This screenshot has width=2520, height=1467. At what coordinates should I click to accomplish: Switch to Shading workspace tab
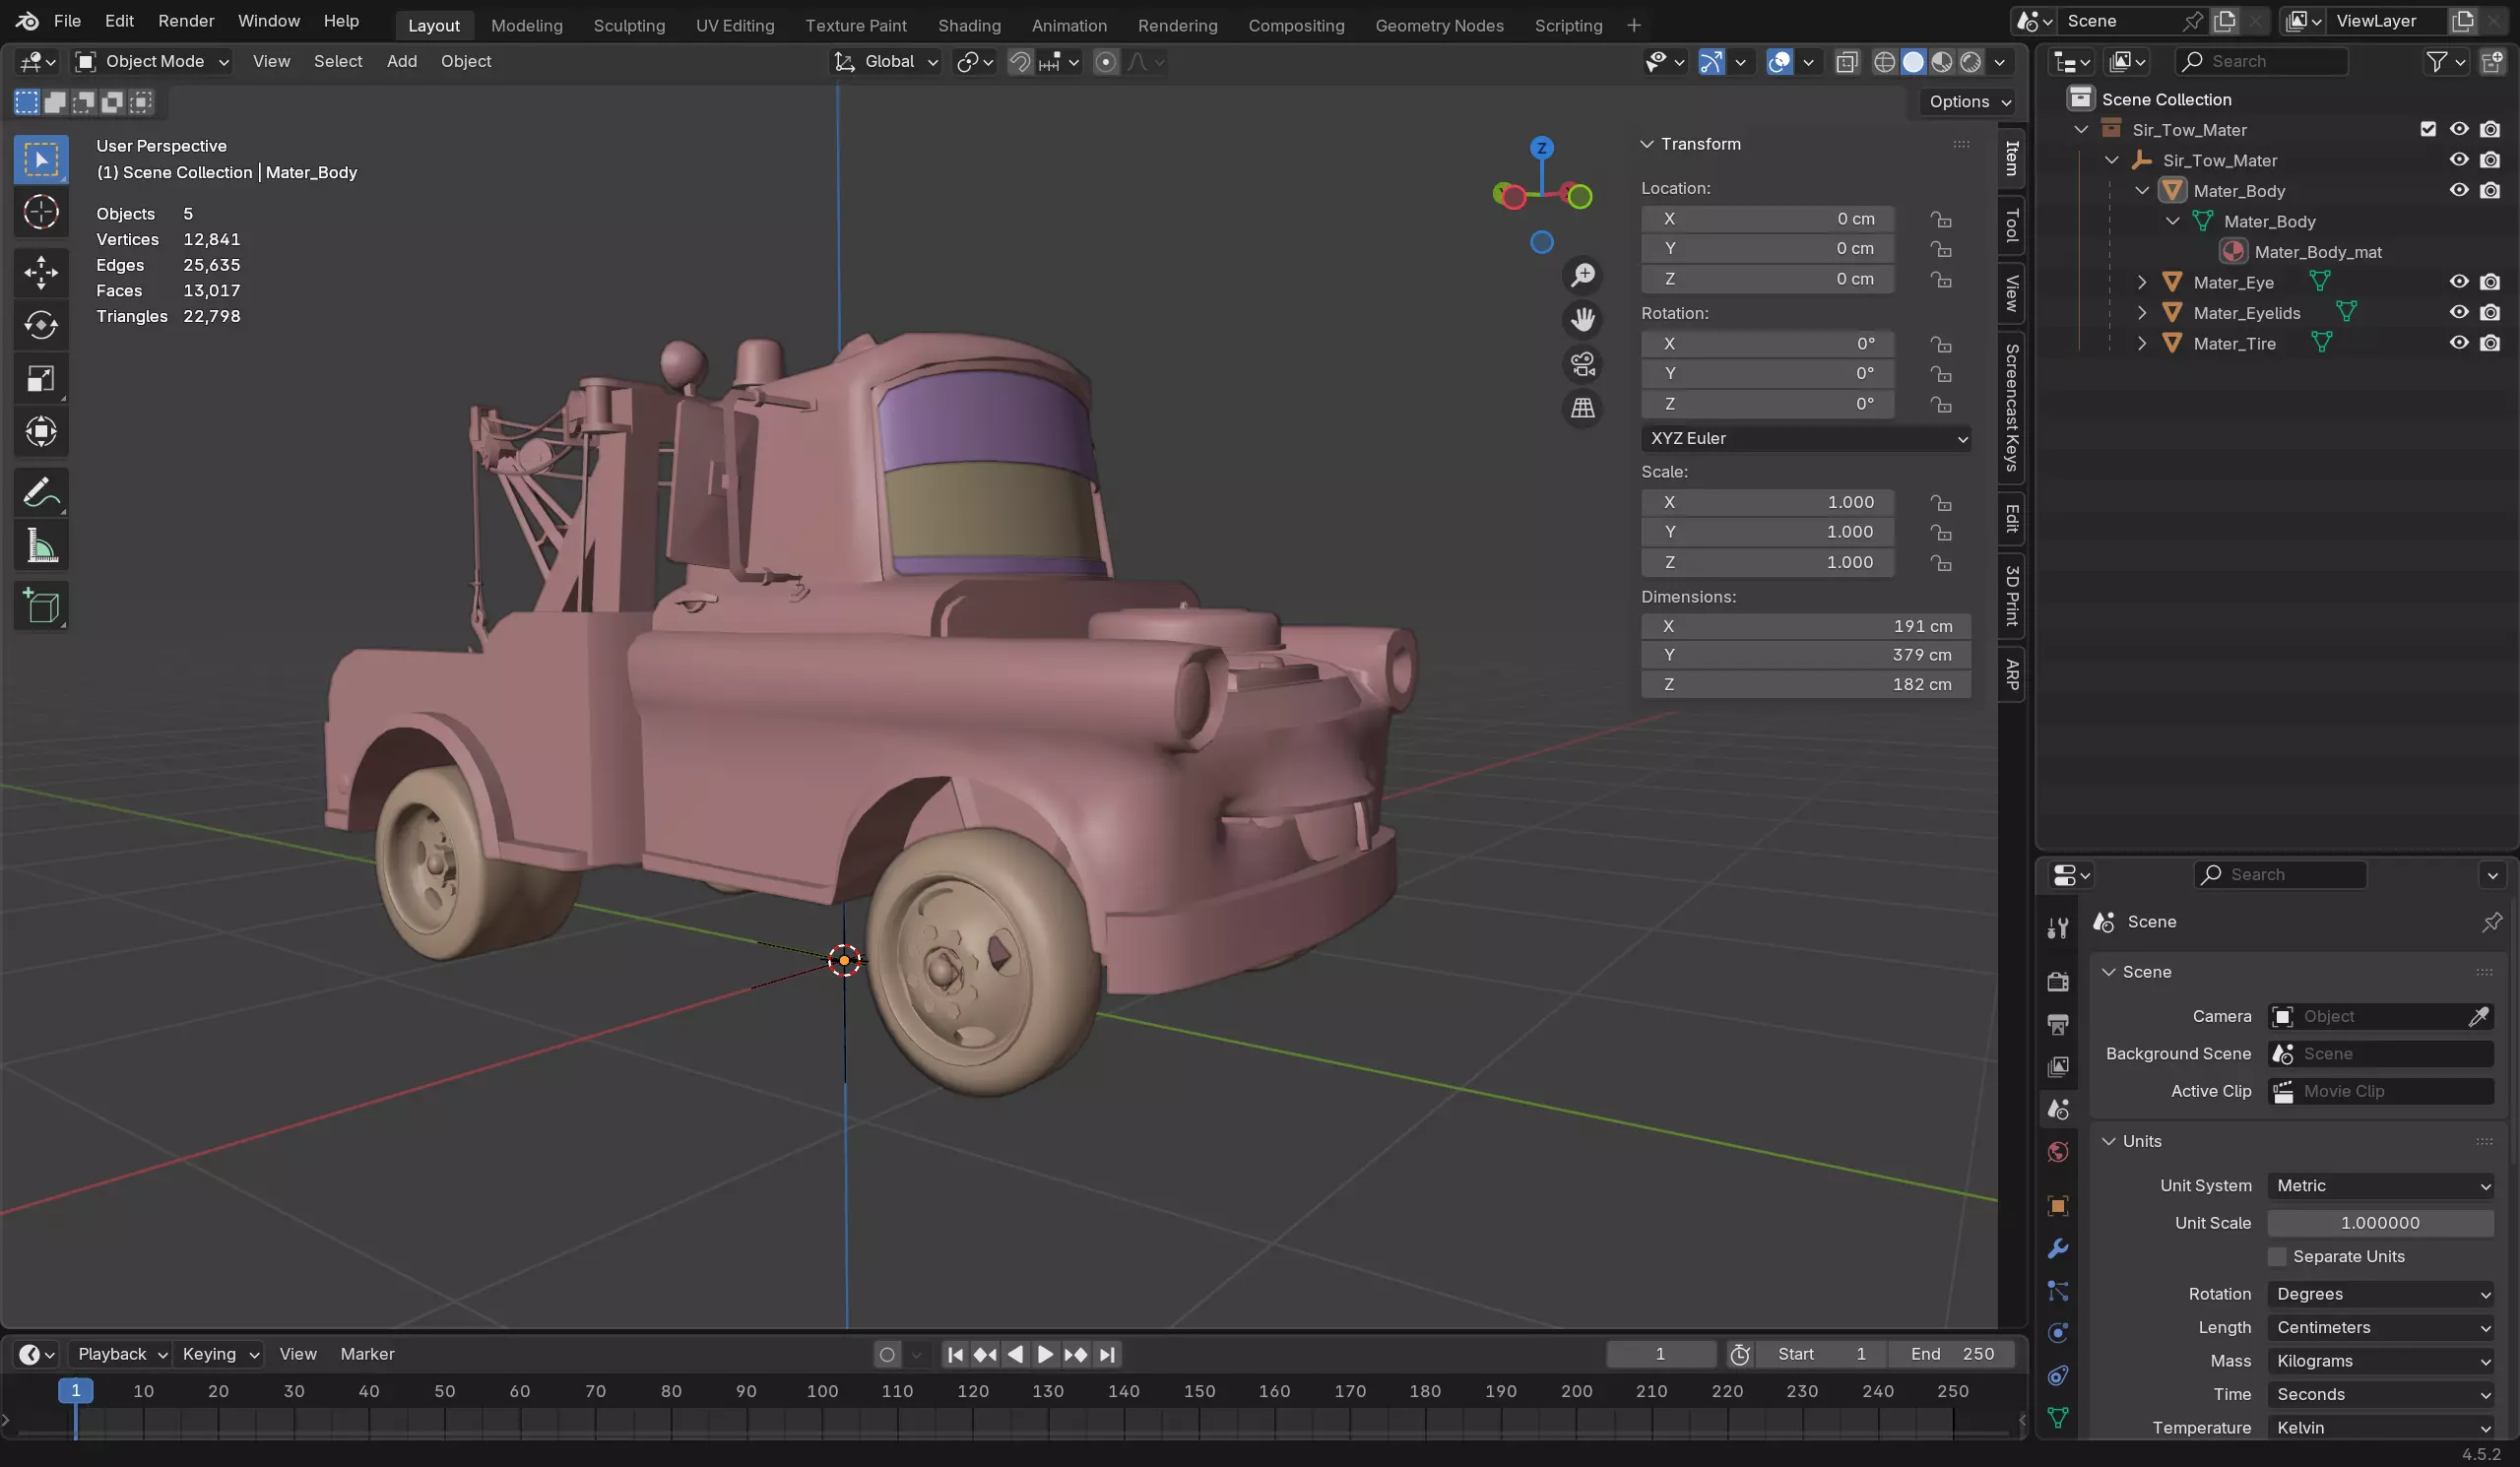point(969,26)
